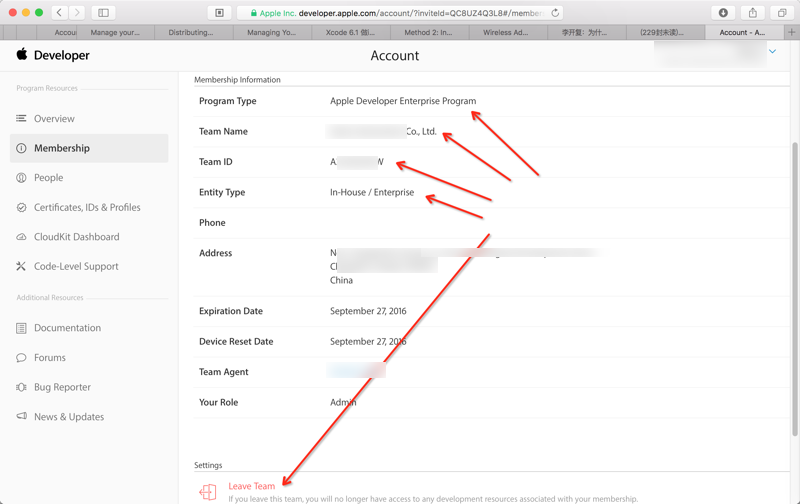
Task: Click the Forums speech bubble icon
Action: [x=21, y=358]
